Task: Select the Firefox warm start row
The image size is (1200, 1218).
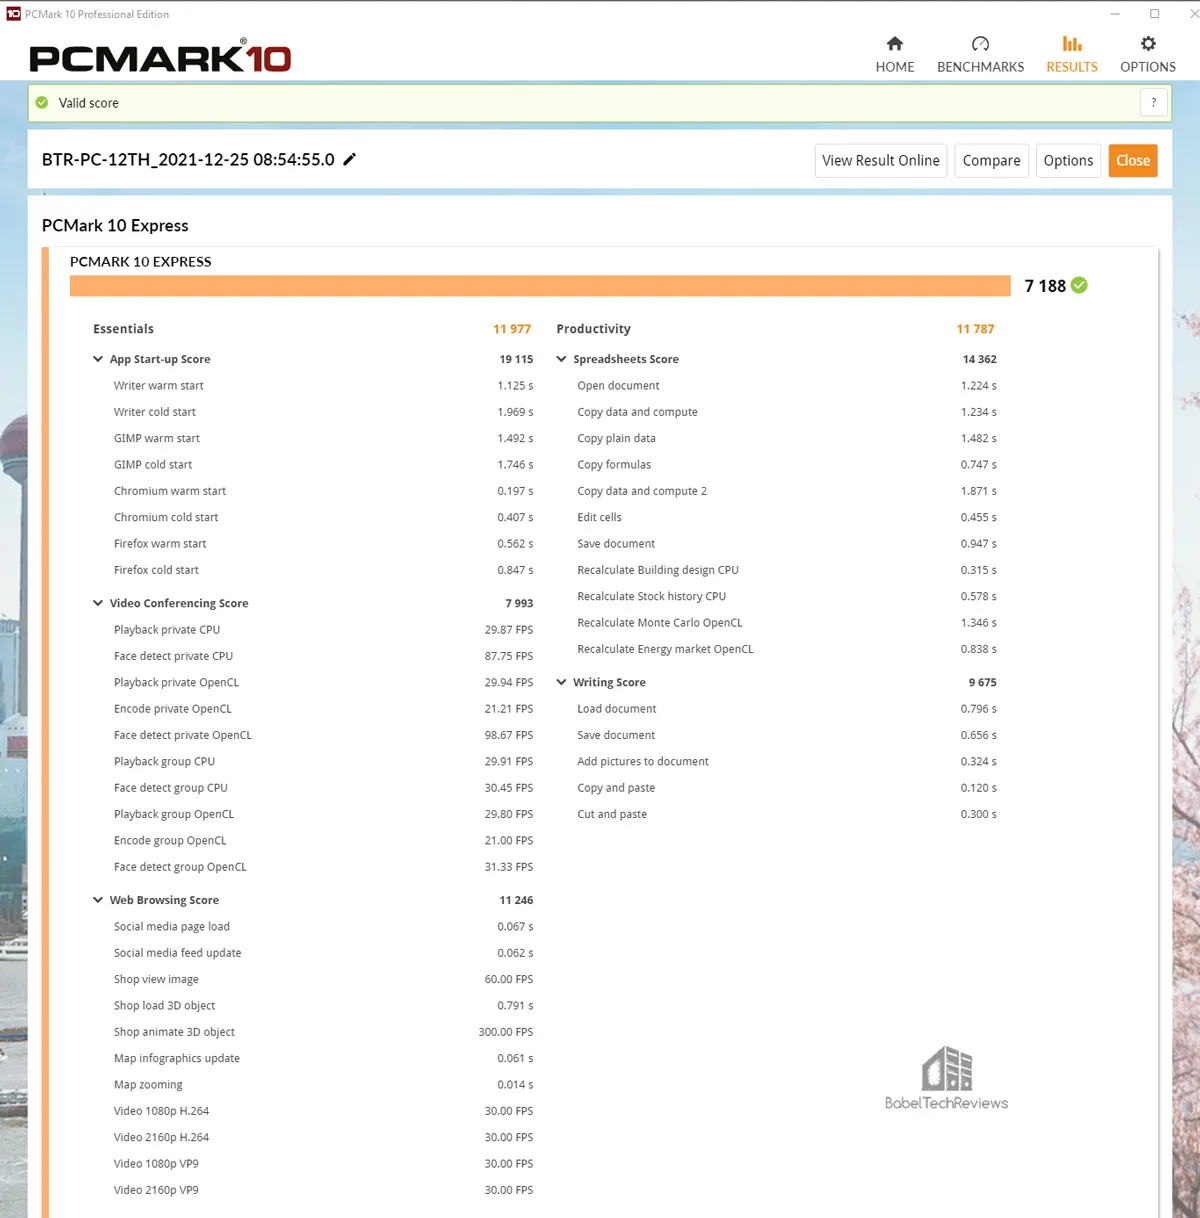Action: coord(323,544)
